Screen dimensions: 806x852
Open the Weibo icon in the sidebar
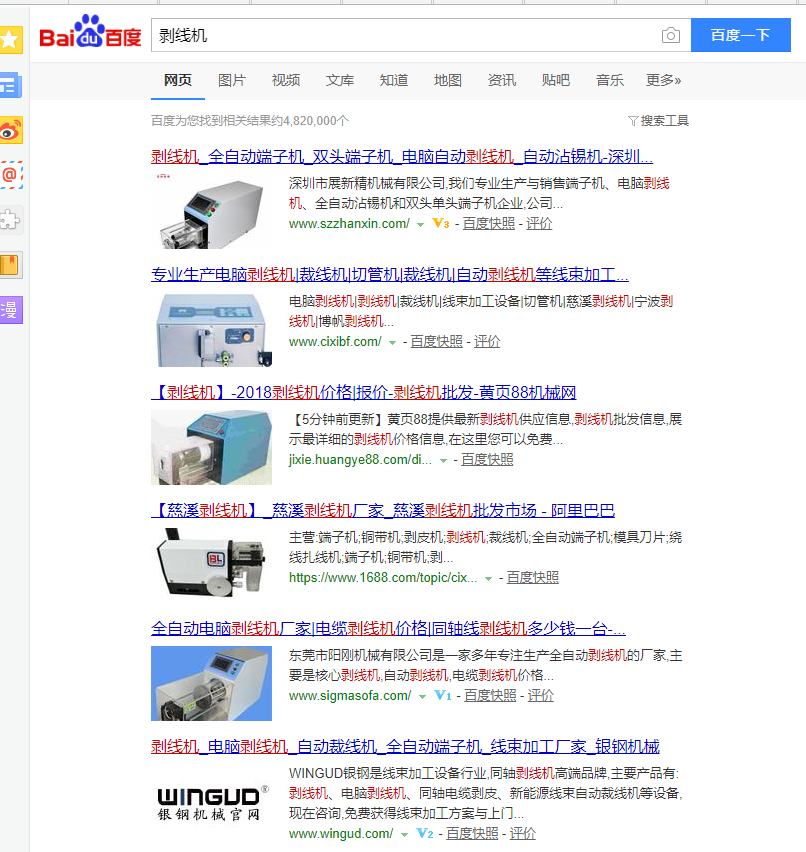pyautogui.click(x=10, y=130)
